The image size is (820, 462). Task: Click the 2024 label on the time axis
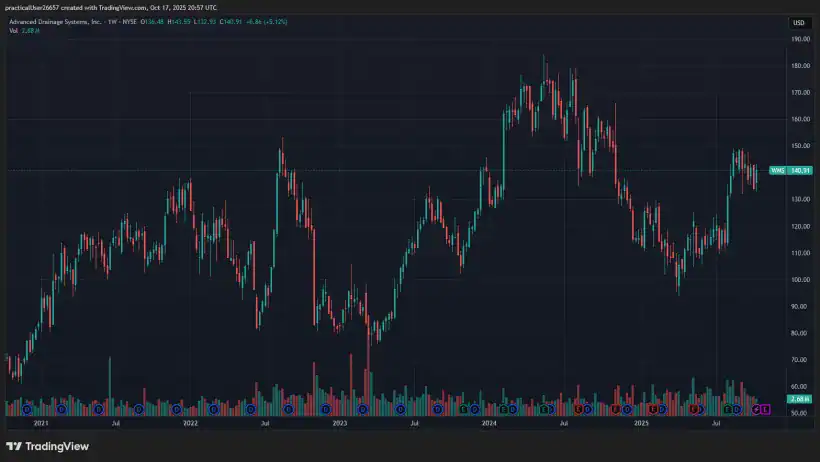tap(489, 424)
